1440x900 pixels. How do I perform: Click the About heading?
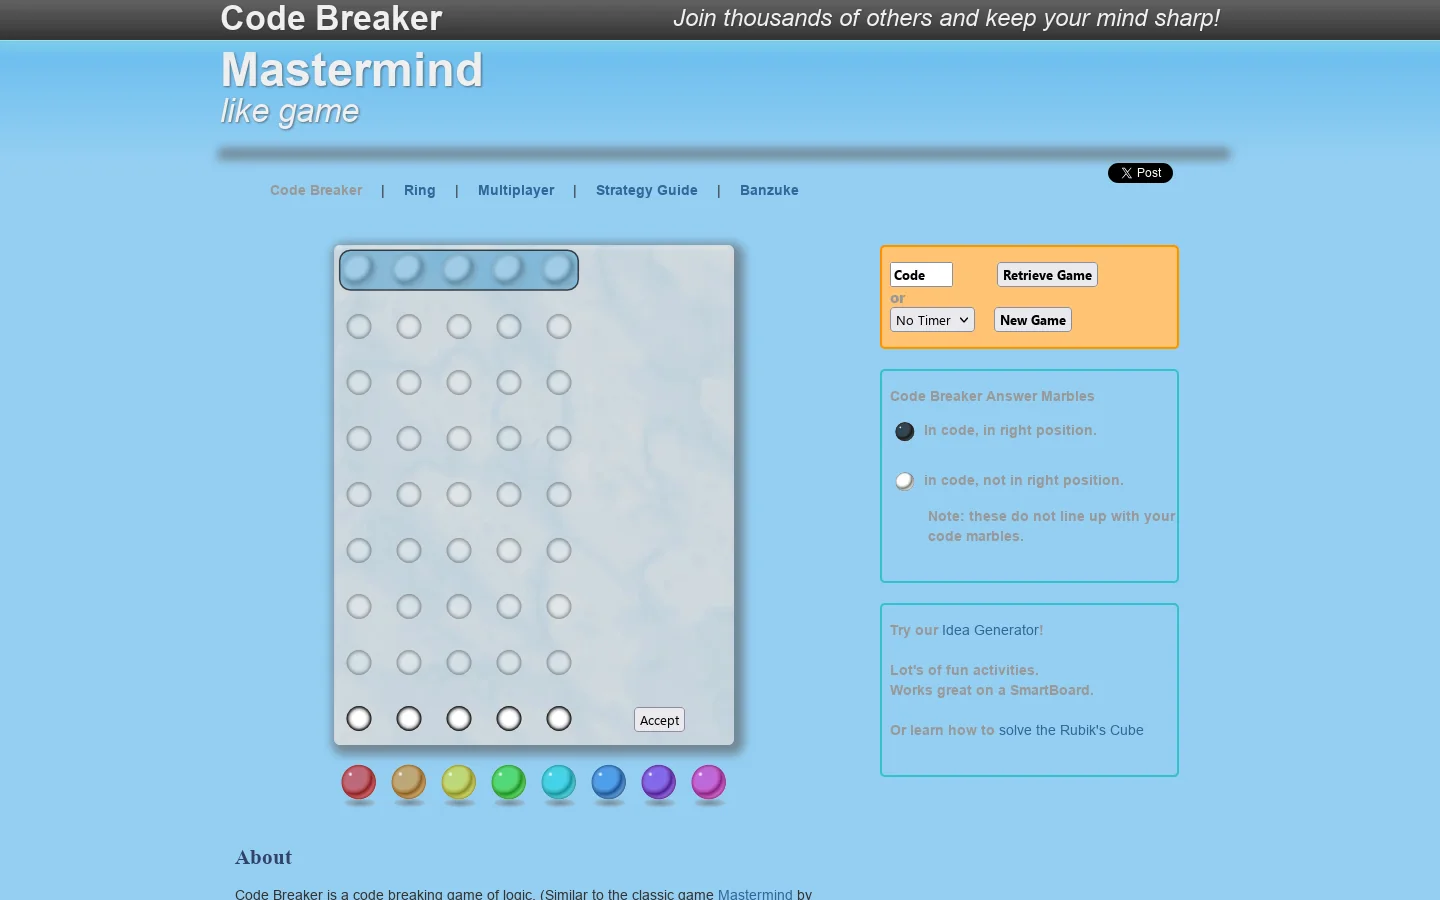coord(264,857)
